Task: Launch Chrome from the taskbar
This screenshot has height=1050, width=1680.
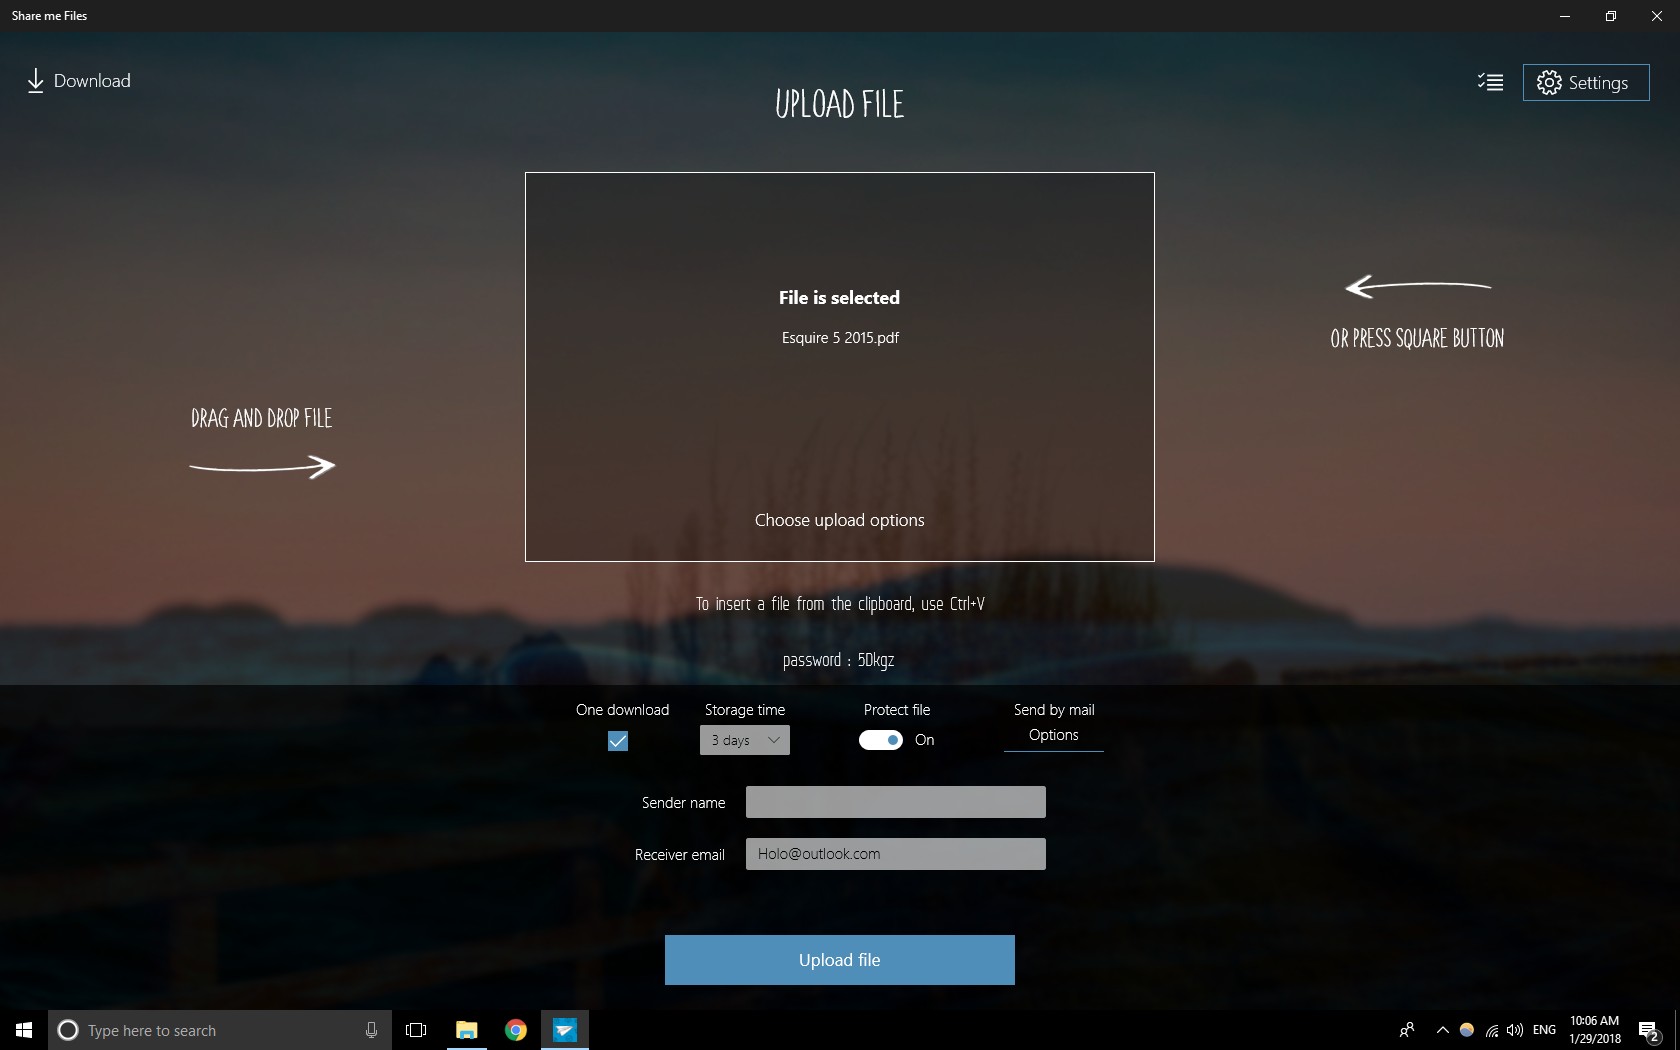Action: (x=516, y=1030)
